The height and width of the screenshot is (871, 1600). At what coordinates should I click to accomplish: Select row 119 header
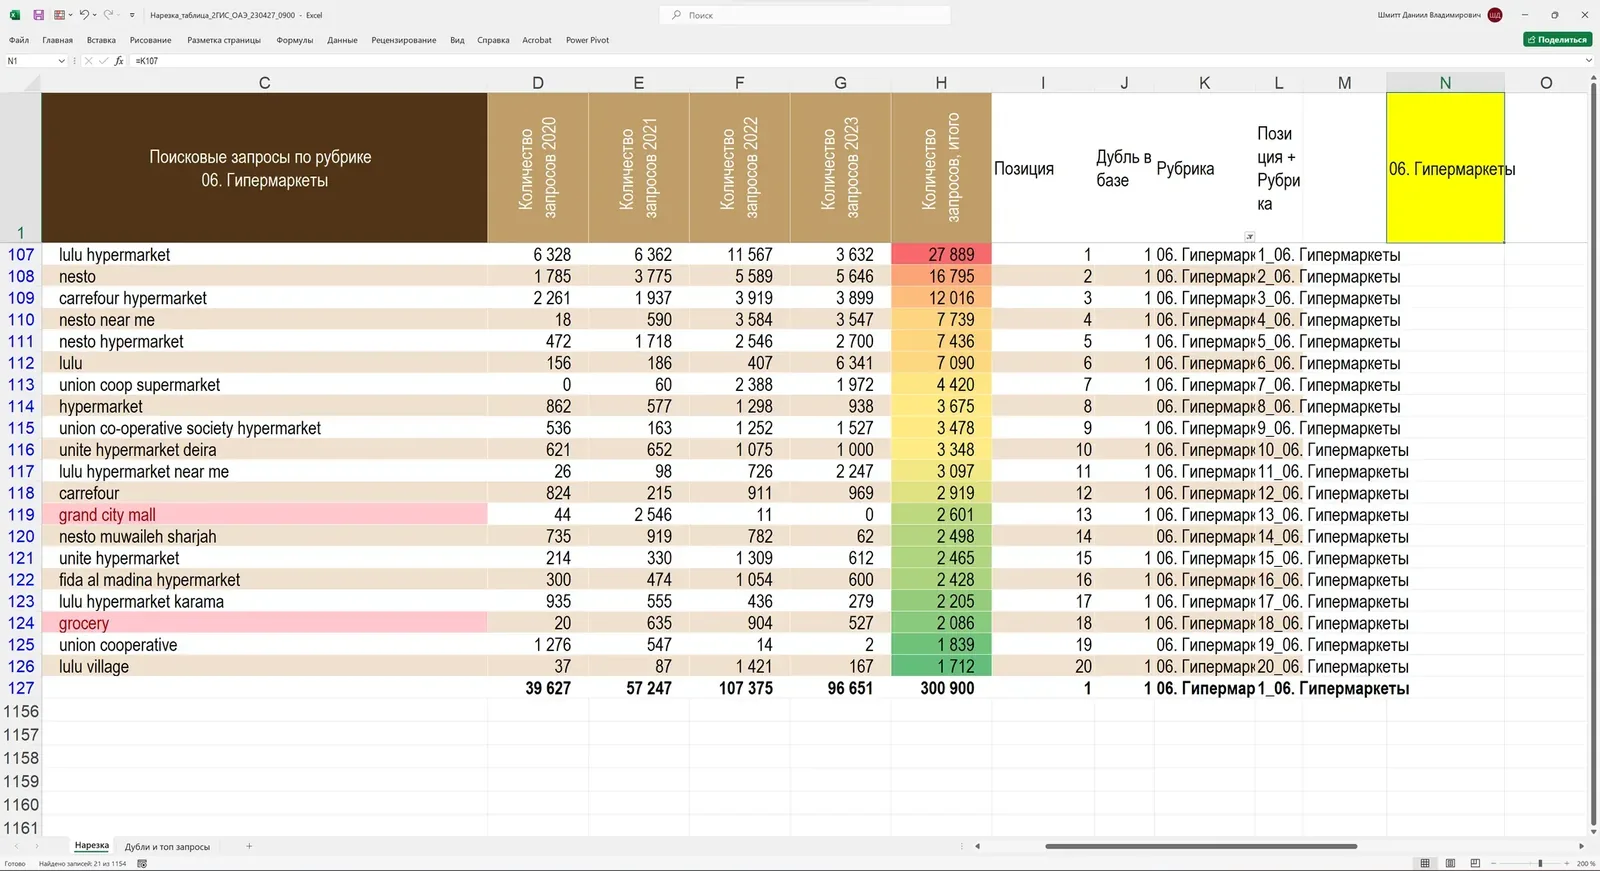[21, 515]
